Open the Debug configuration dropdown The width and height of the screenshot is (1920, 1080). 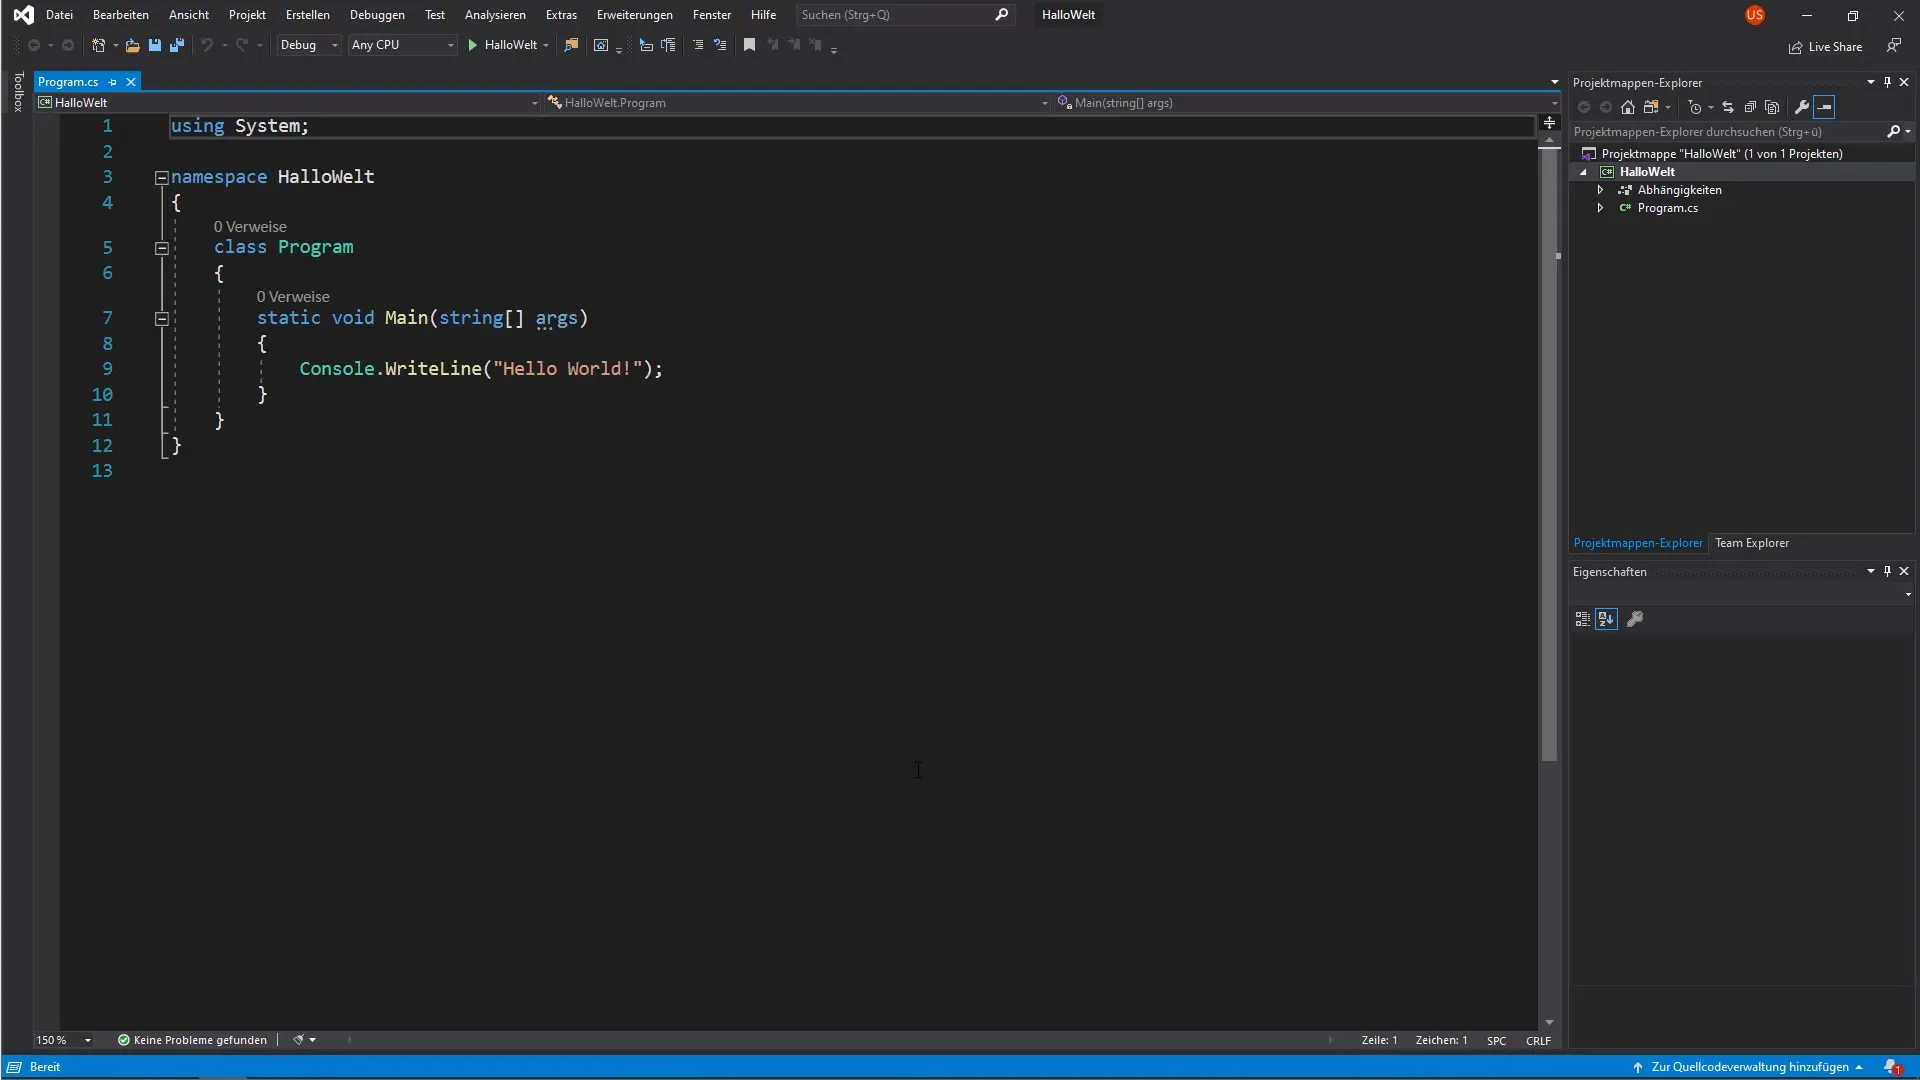[x=309, y=45]
